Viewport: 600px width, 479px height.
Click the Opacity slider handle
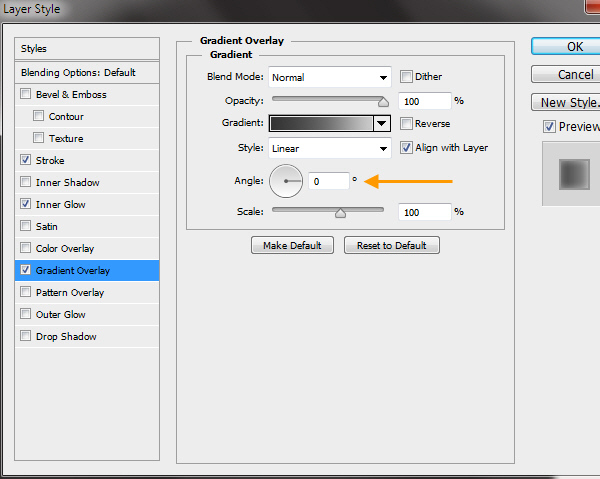tap(382, 101)
